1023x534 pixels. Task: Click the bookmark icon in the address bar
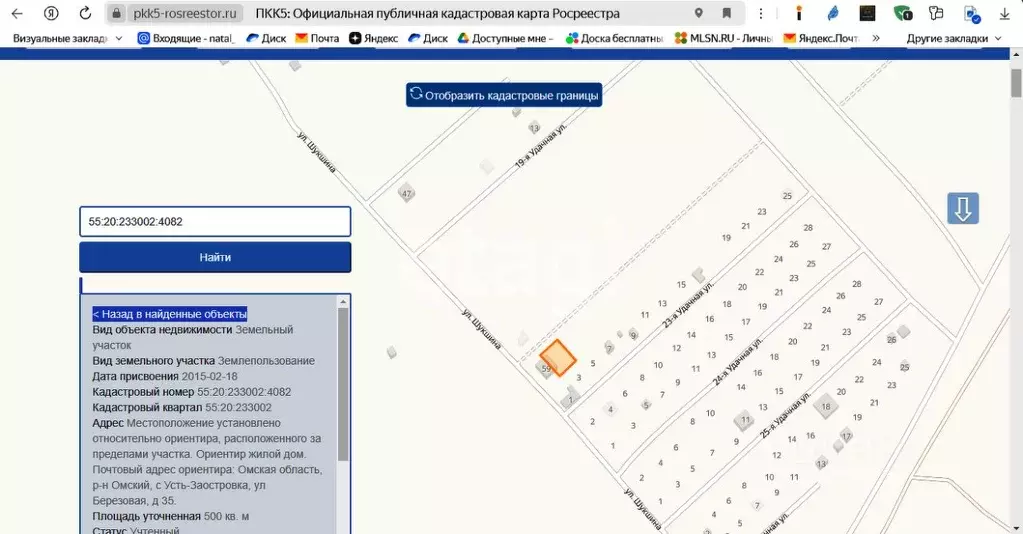[x=726, y=14]
